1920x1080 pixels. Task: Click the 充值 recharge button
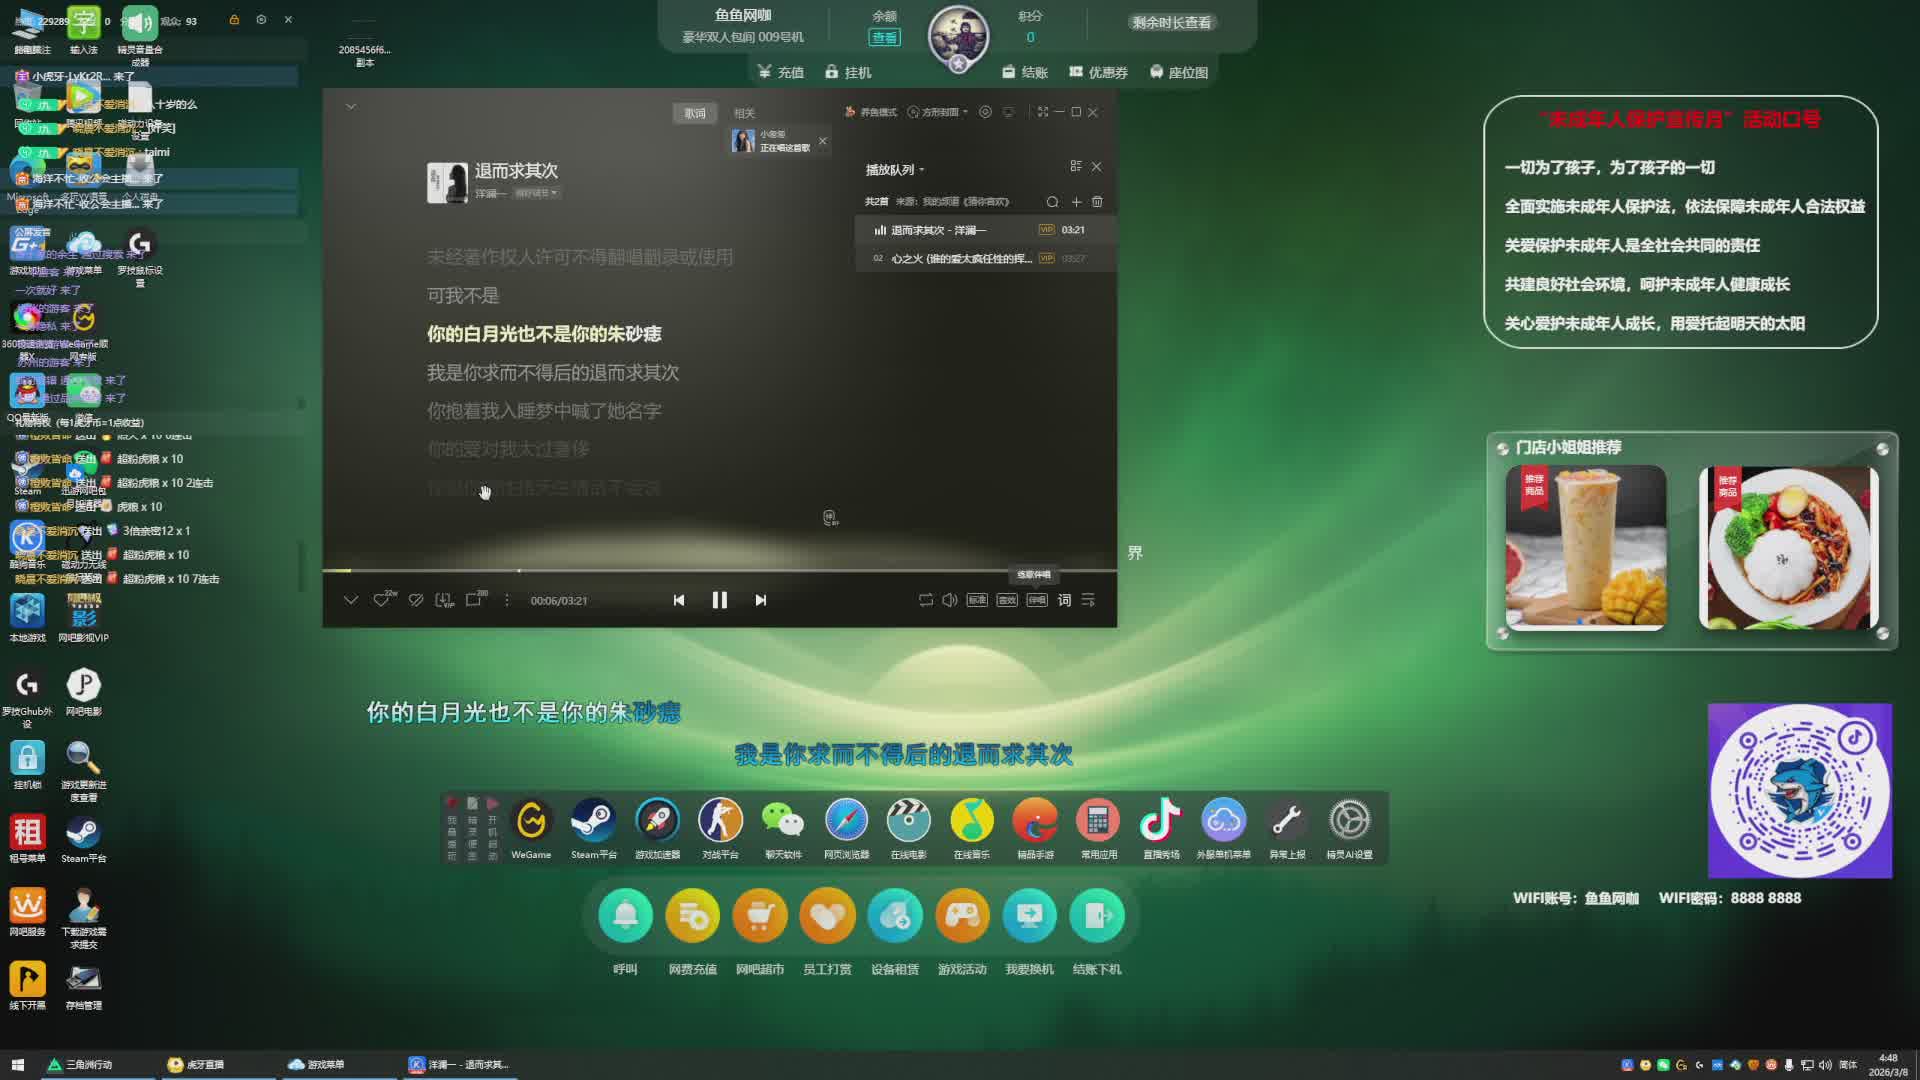780,72
